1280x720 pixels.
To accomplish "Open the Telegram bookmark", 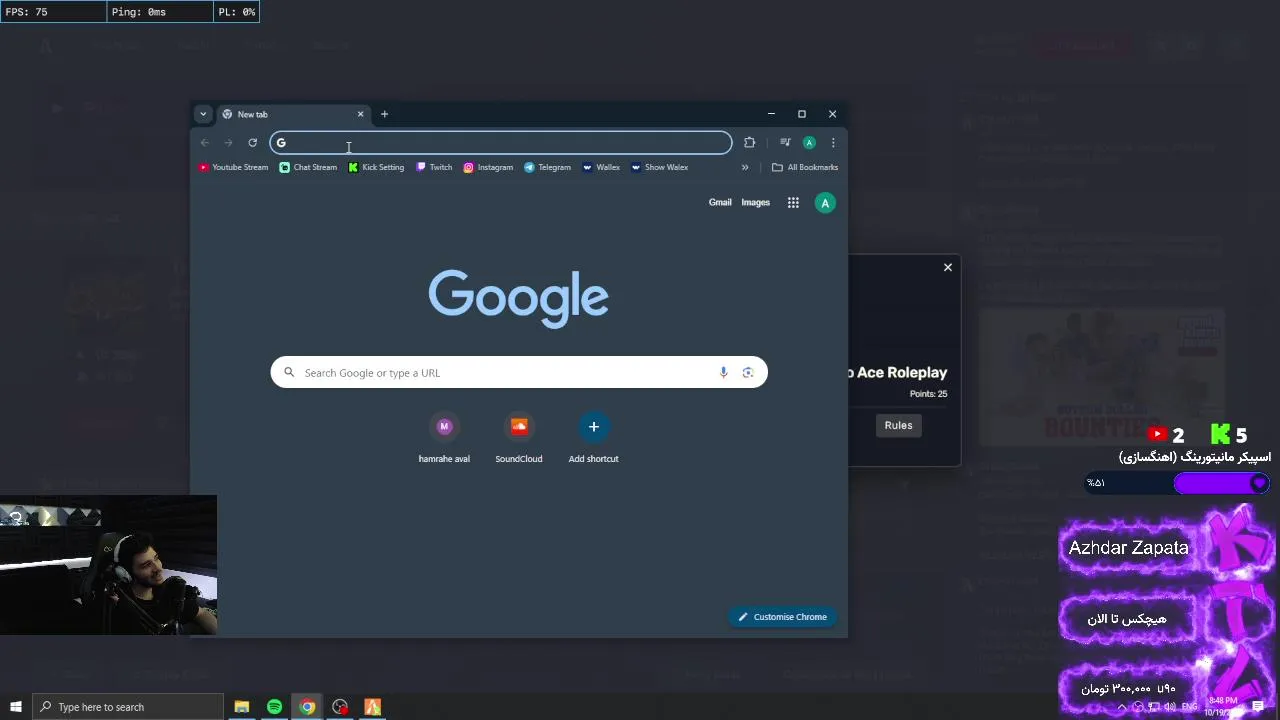I will click(x=547, y=167).
